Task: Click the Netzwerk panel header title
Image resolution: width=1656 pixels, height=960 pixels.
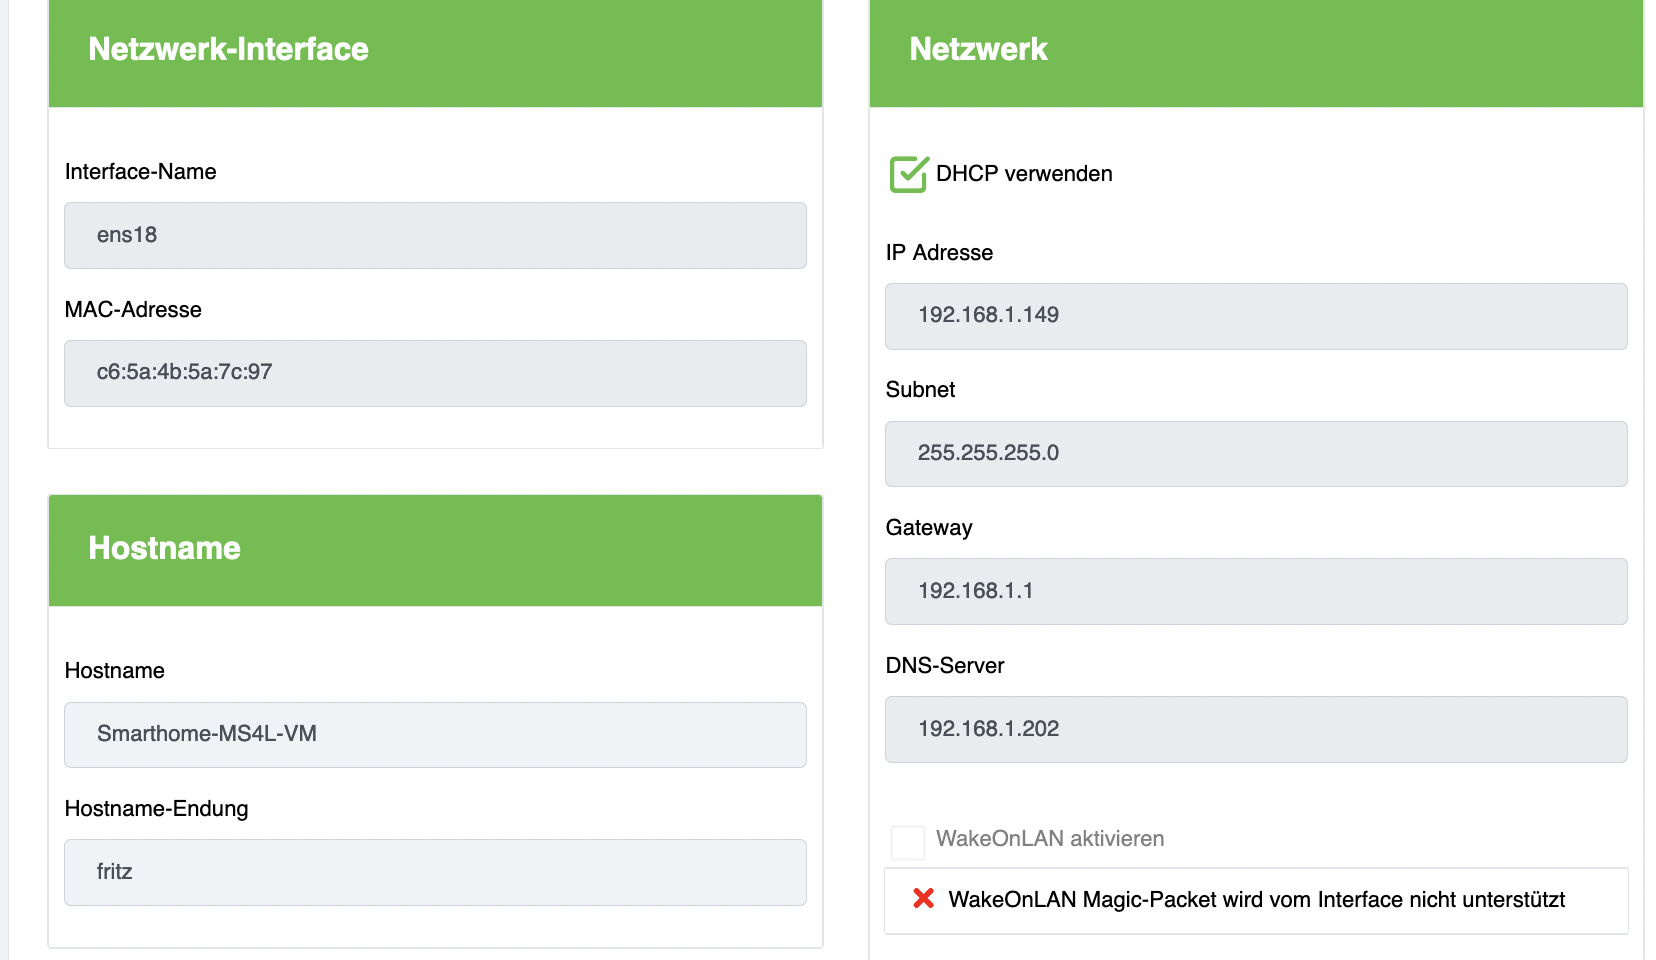Action: point(978,49)
